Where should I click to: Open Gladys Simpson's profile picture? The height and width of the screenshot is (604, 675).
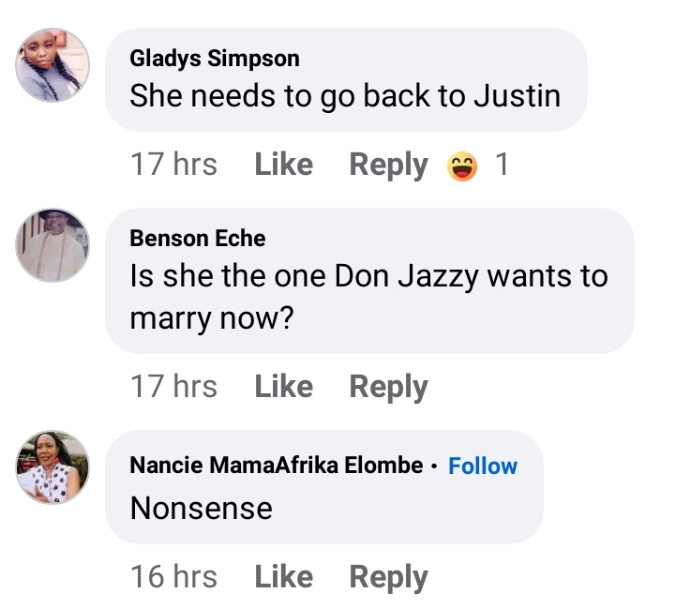click(x=53, y=66)
